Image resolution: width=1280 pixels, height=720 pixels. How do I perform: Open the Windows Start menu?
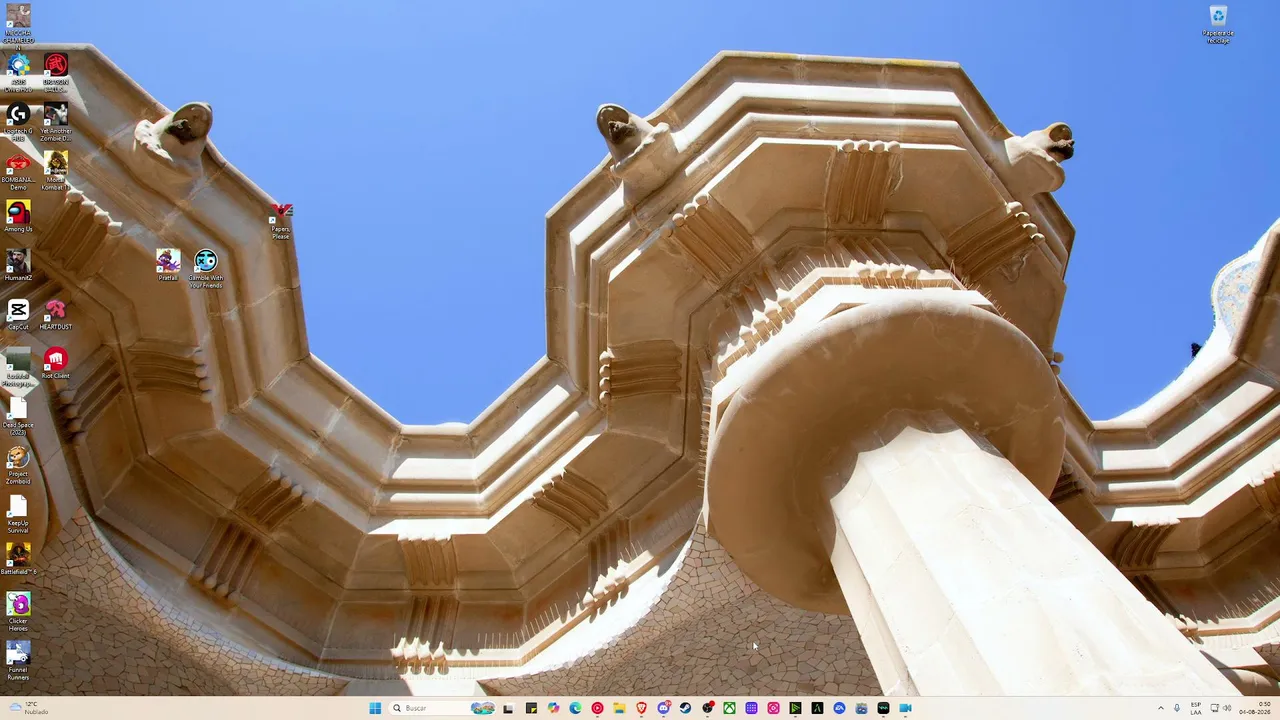[375, 708]
